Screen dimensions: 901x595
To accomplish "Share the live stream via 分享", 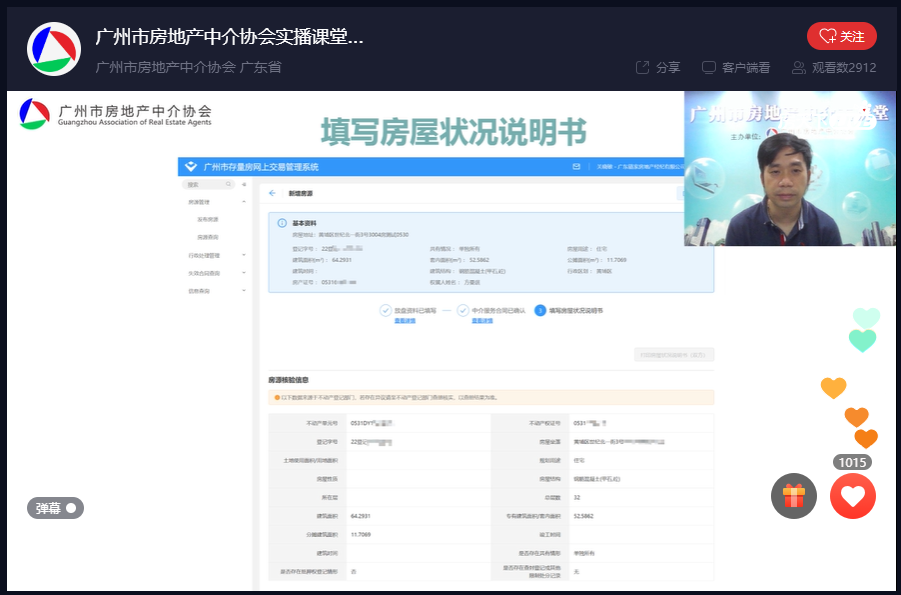I will pyautogui.click(x=658, y=67).
